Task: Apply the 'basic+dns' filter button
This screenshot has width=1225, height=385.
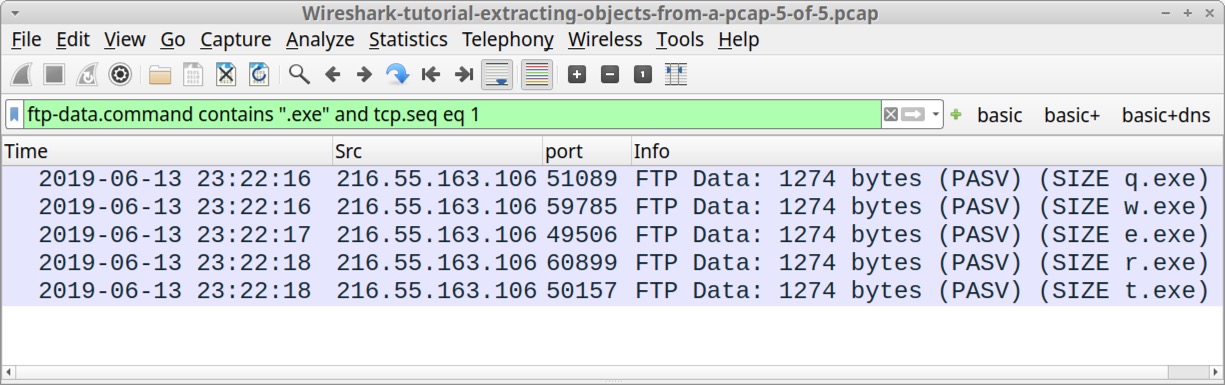Action: pyautogui.click(x=1166, y=115)
